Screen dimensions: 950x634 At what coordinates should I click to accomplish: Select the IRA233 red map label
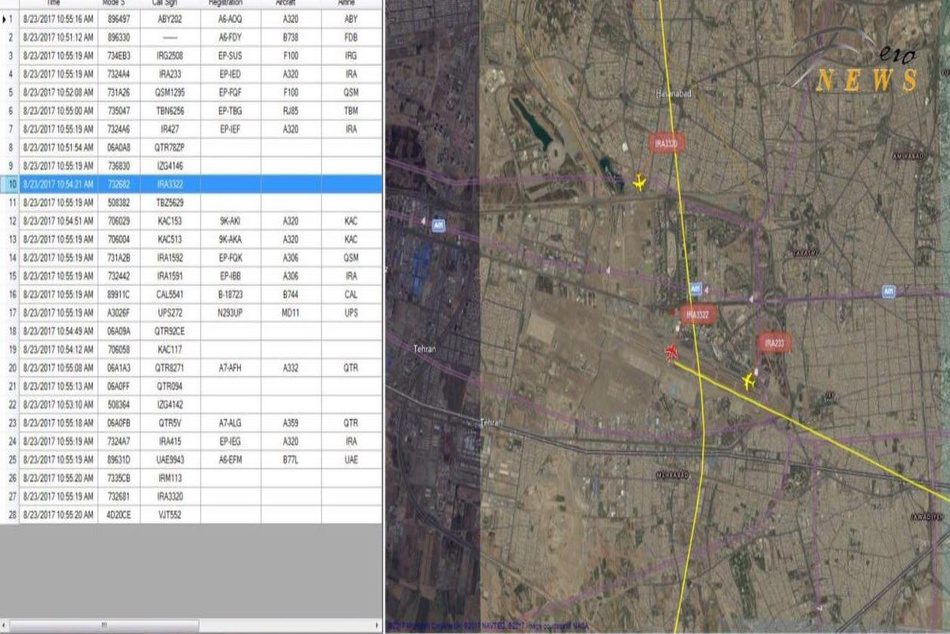point(774,343)
